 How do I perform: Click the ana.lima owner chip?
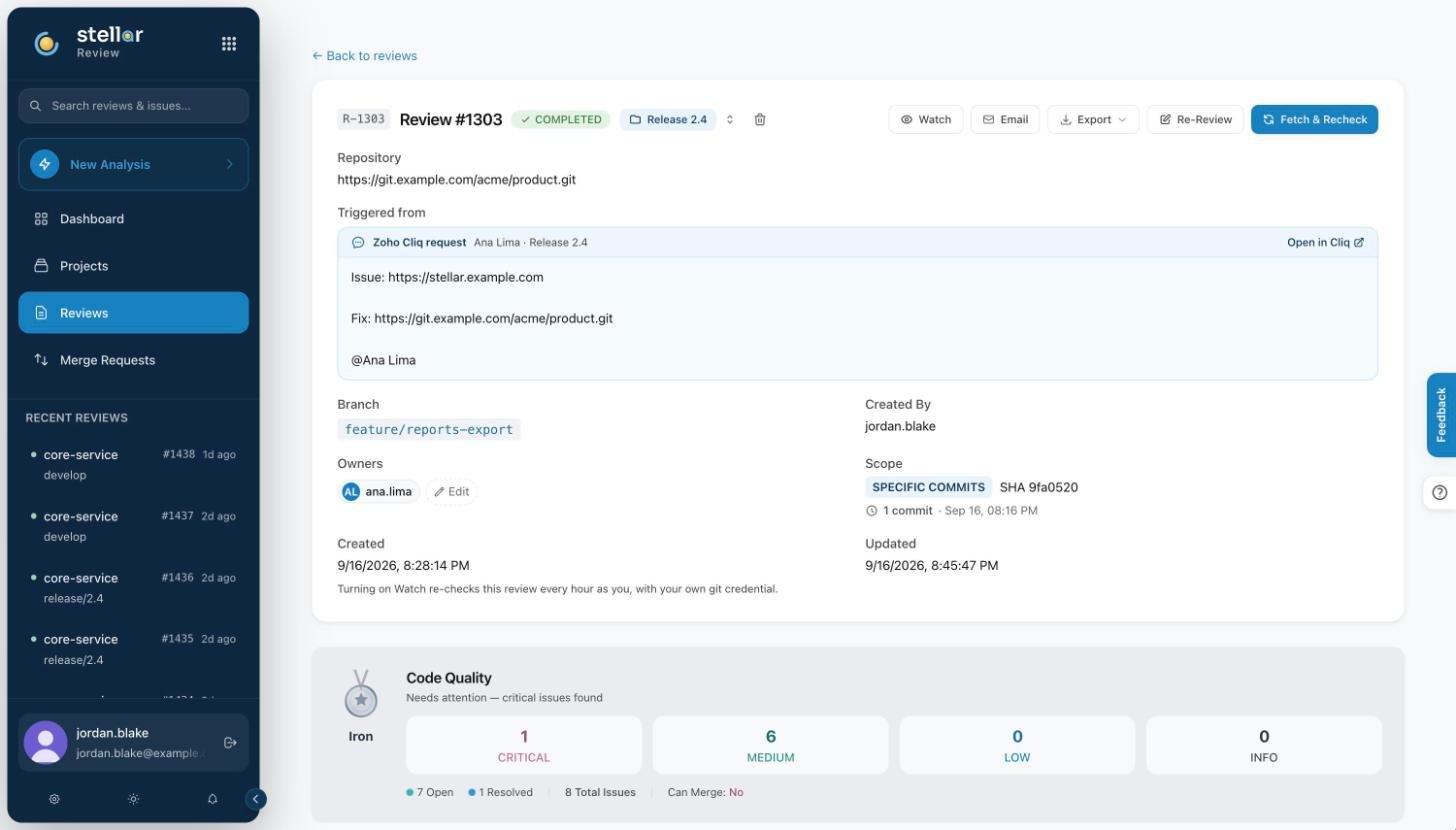coord(380,492)
